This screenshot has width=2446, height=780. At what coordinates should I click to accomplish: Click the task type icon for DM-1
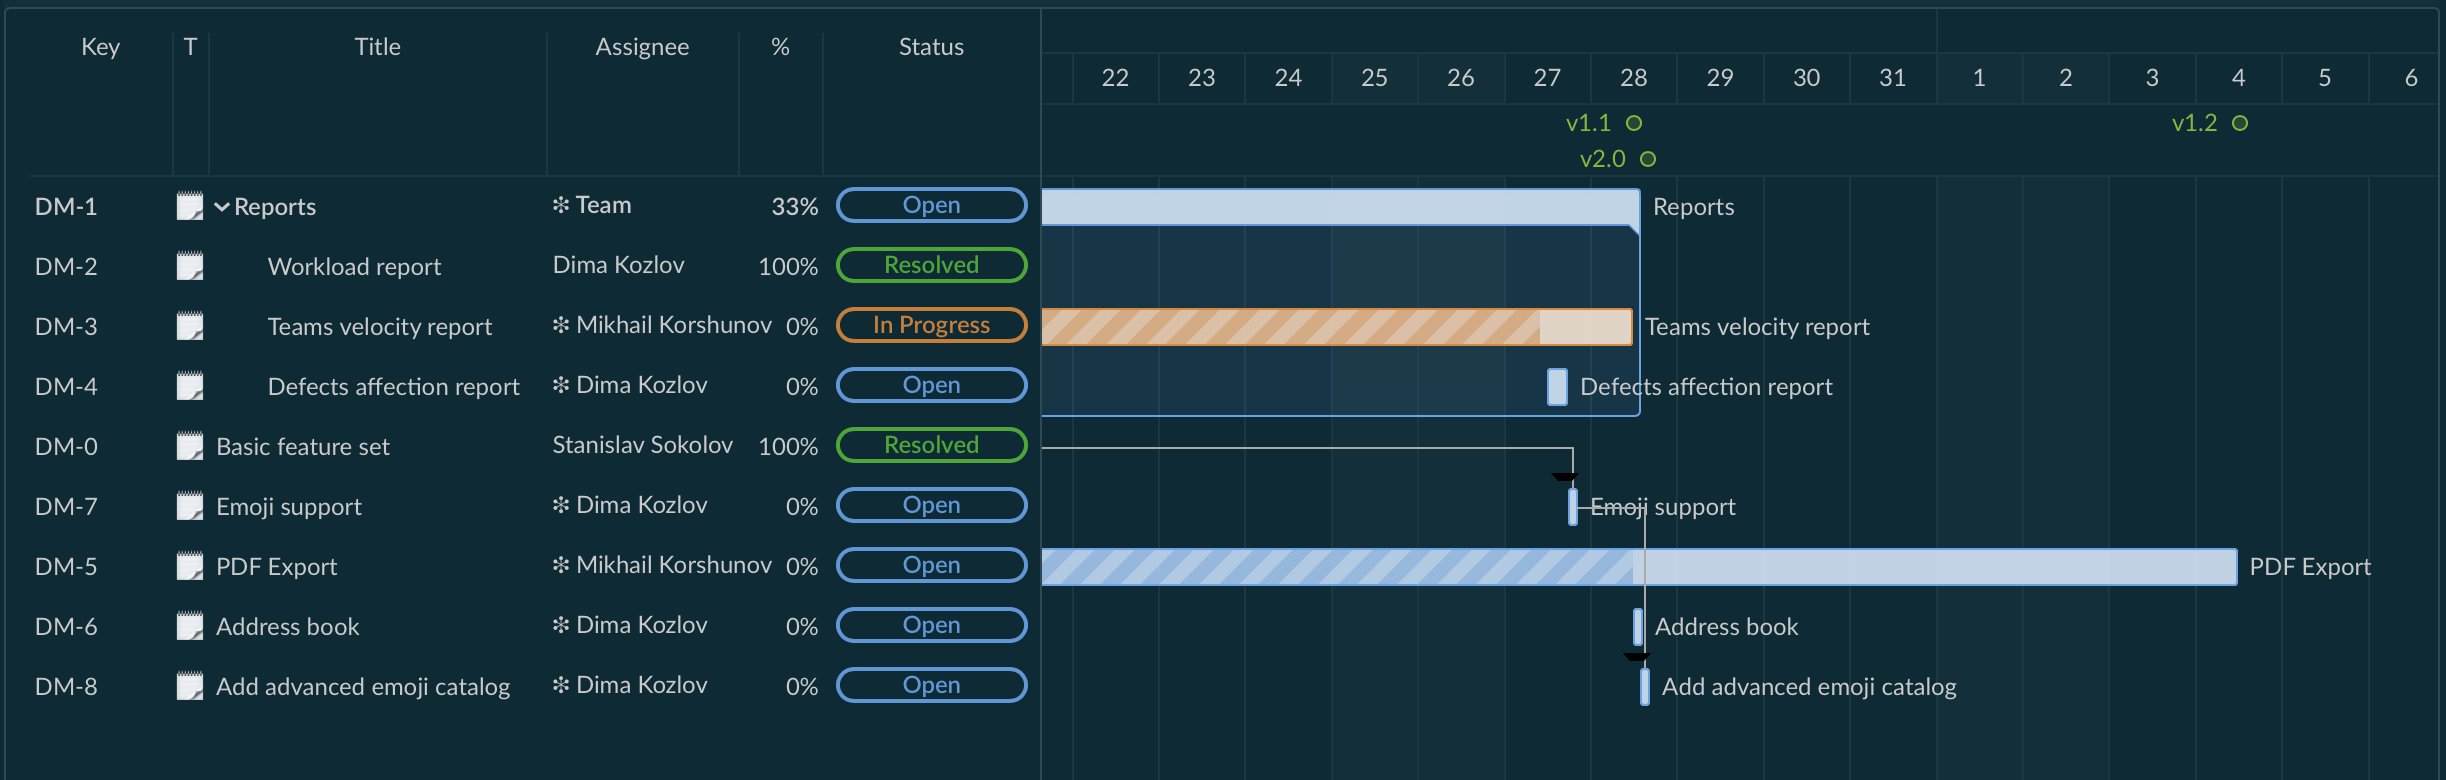190,206
